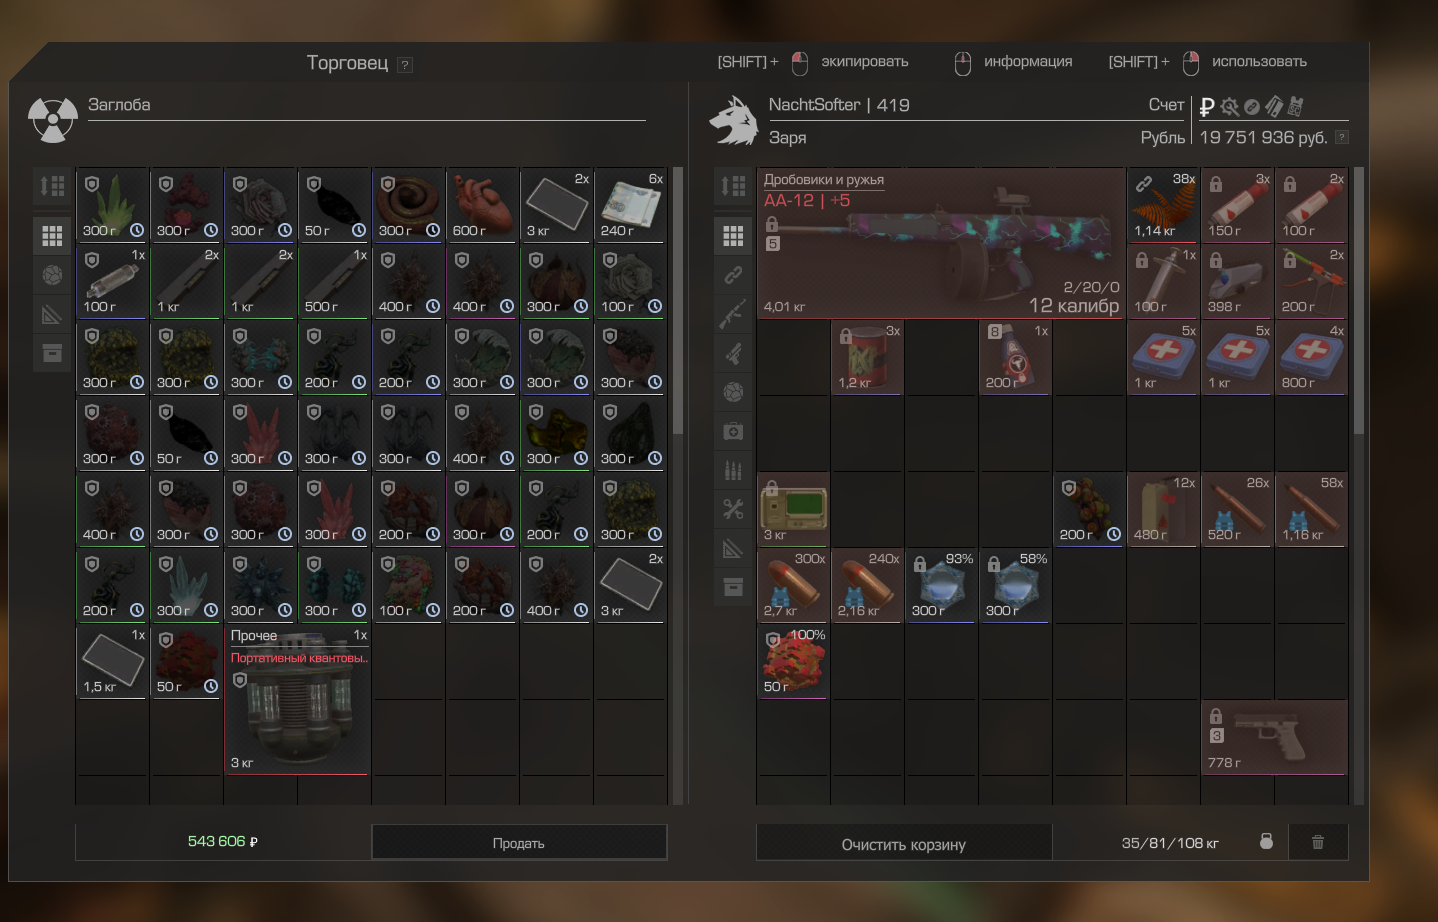
Task: Open the trader inventory sort icon
Action: [52, 185]
